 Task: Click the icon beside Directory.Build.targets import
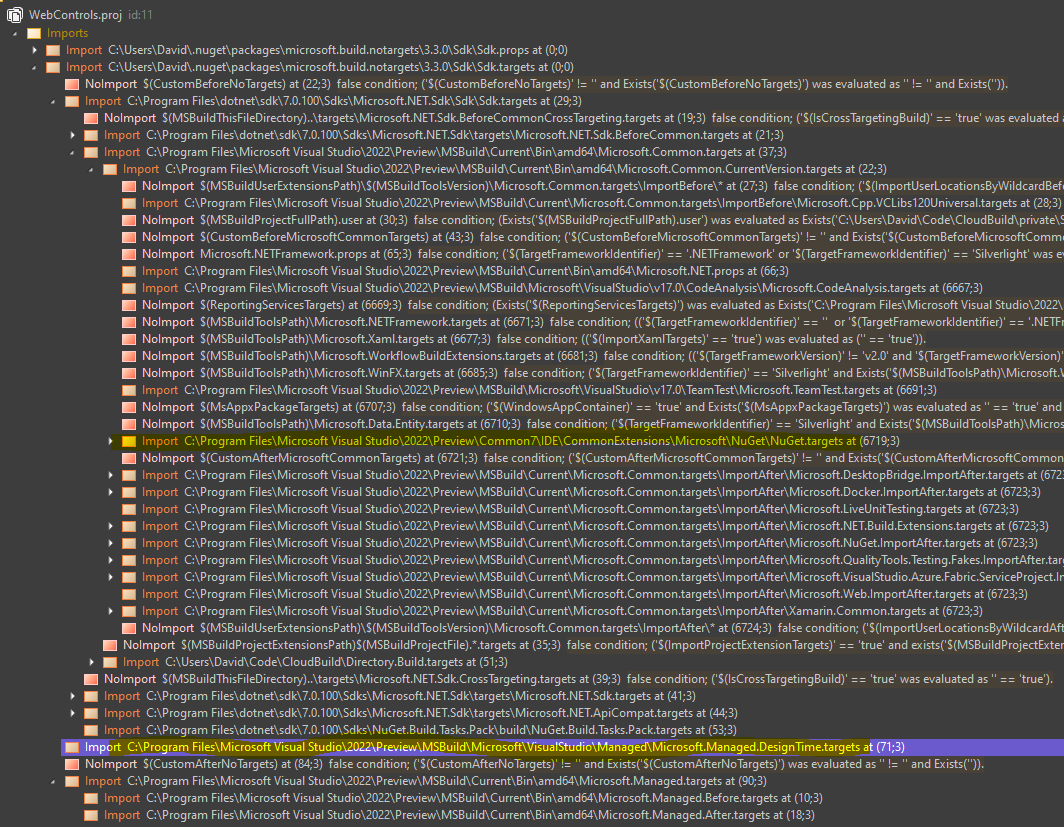[110, 661]
